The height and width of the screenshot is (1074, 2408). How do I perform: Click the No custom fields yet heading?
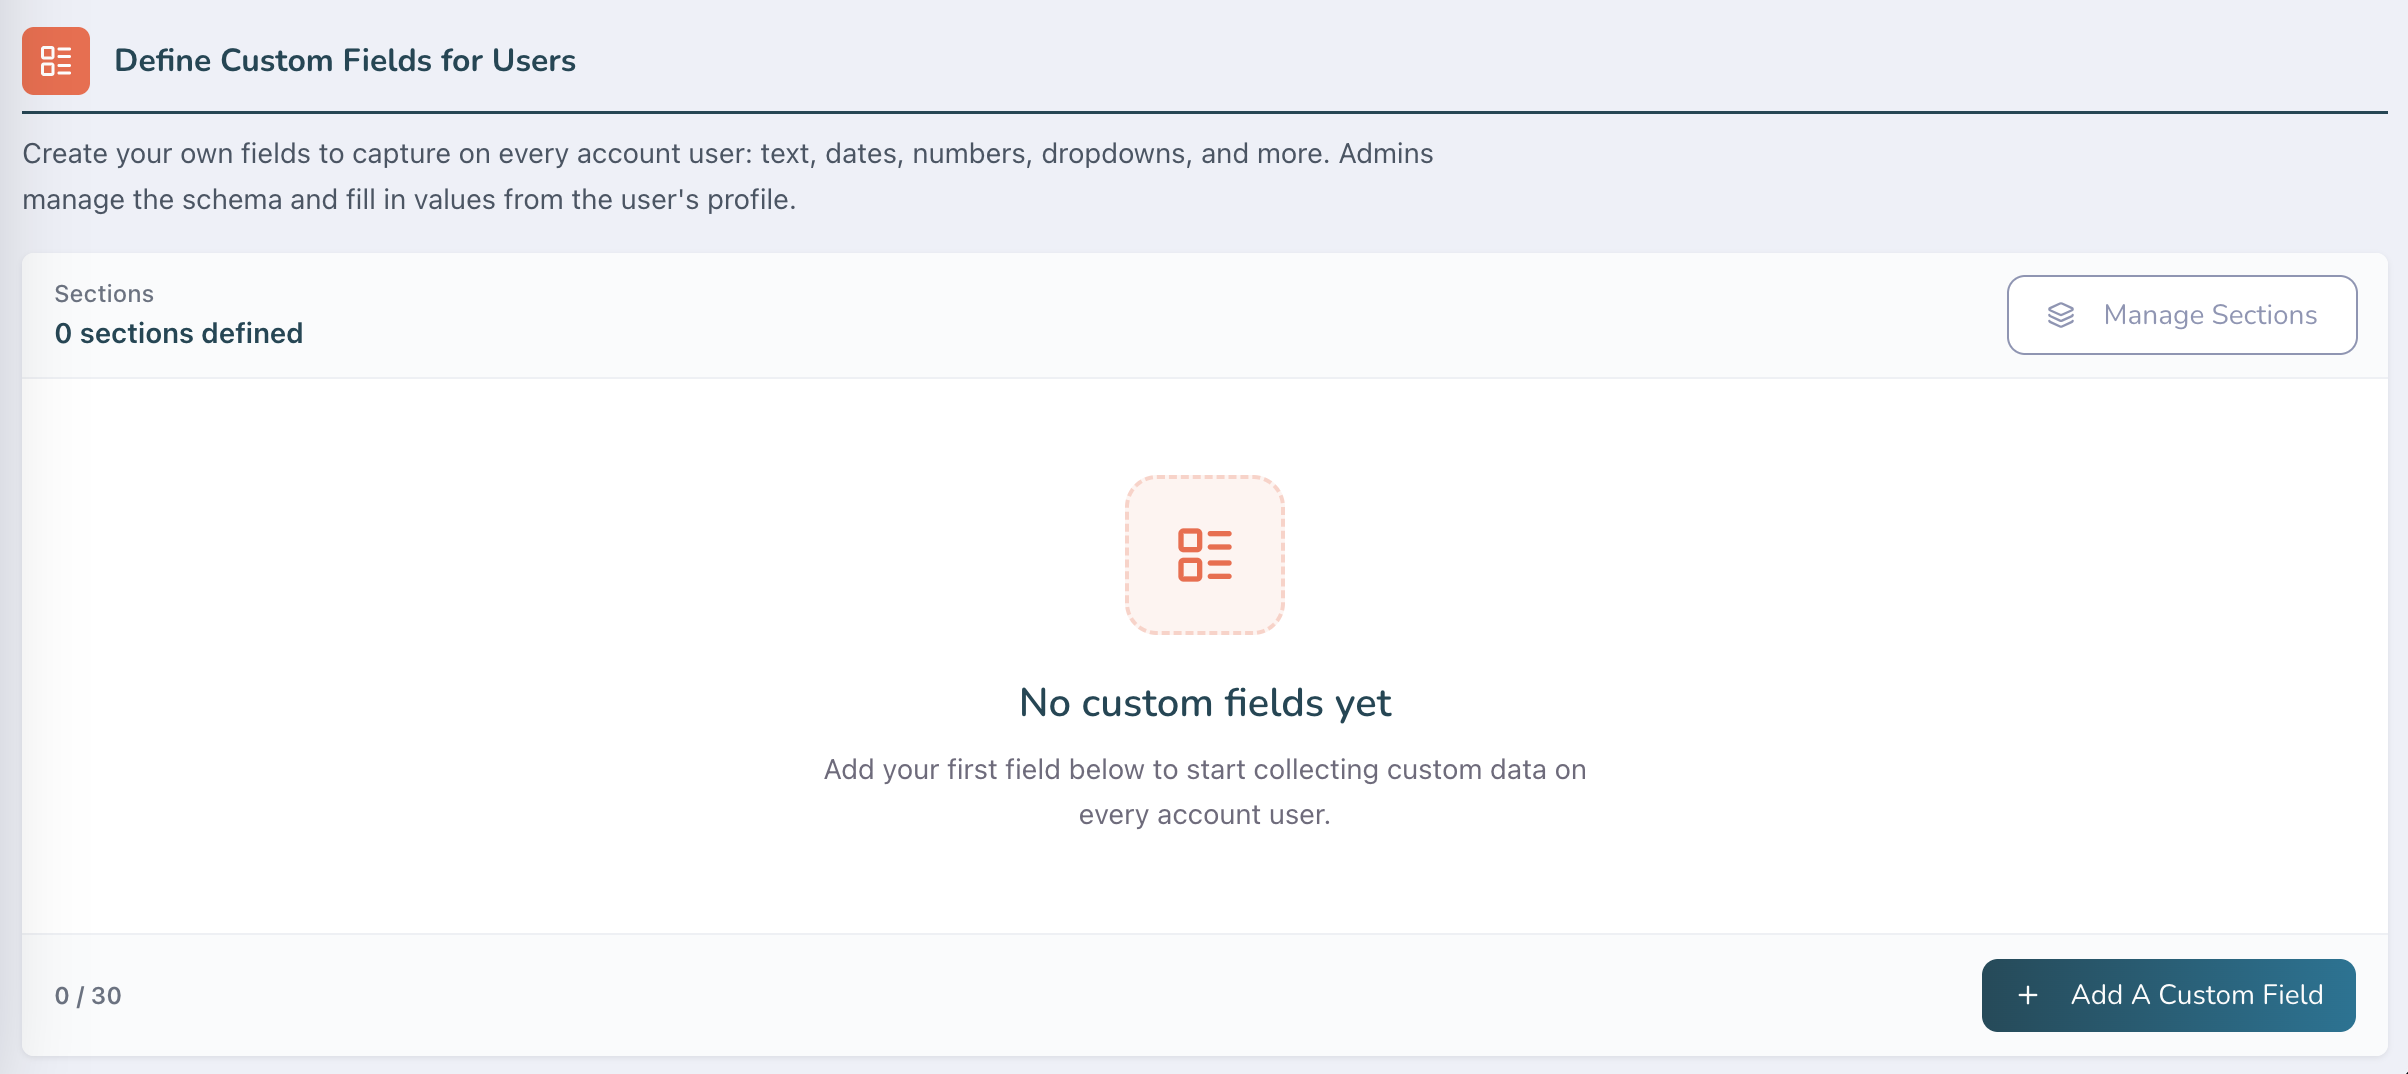coord(1205,703)
